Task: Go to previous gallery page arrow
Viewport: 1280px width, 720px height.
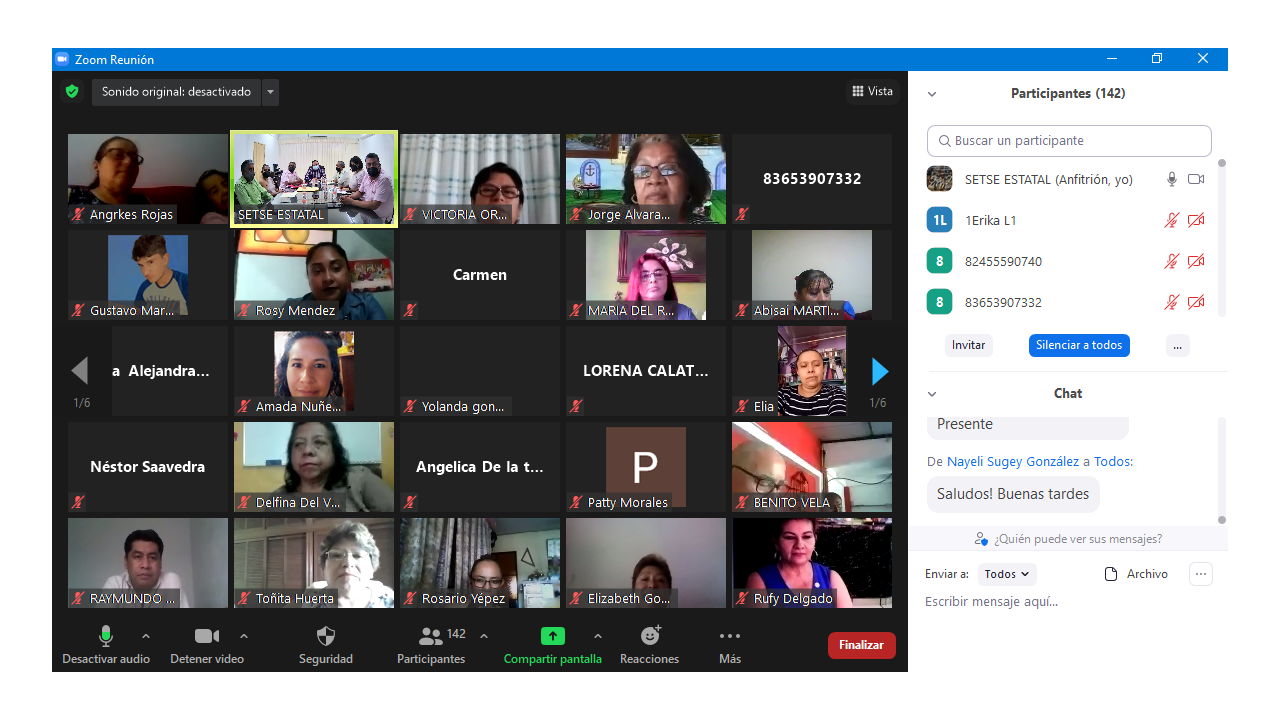Action: tap(80, 372)
